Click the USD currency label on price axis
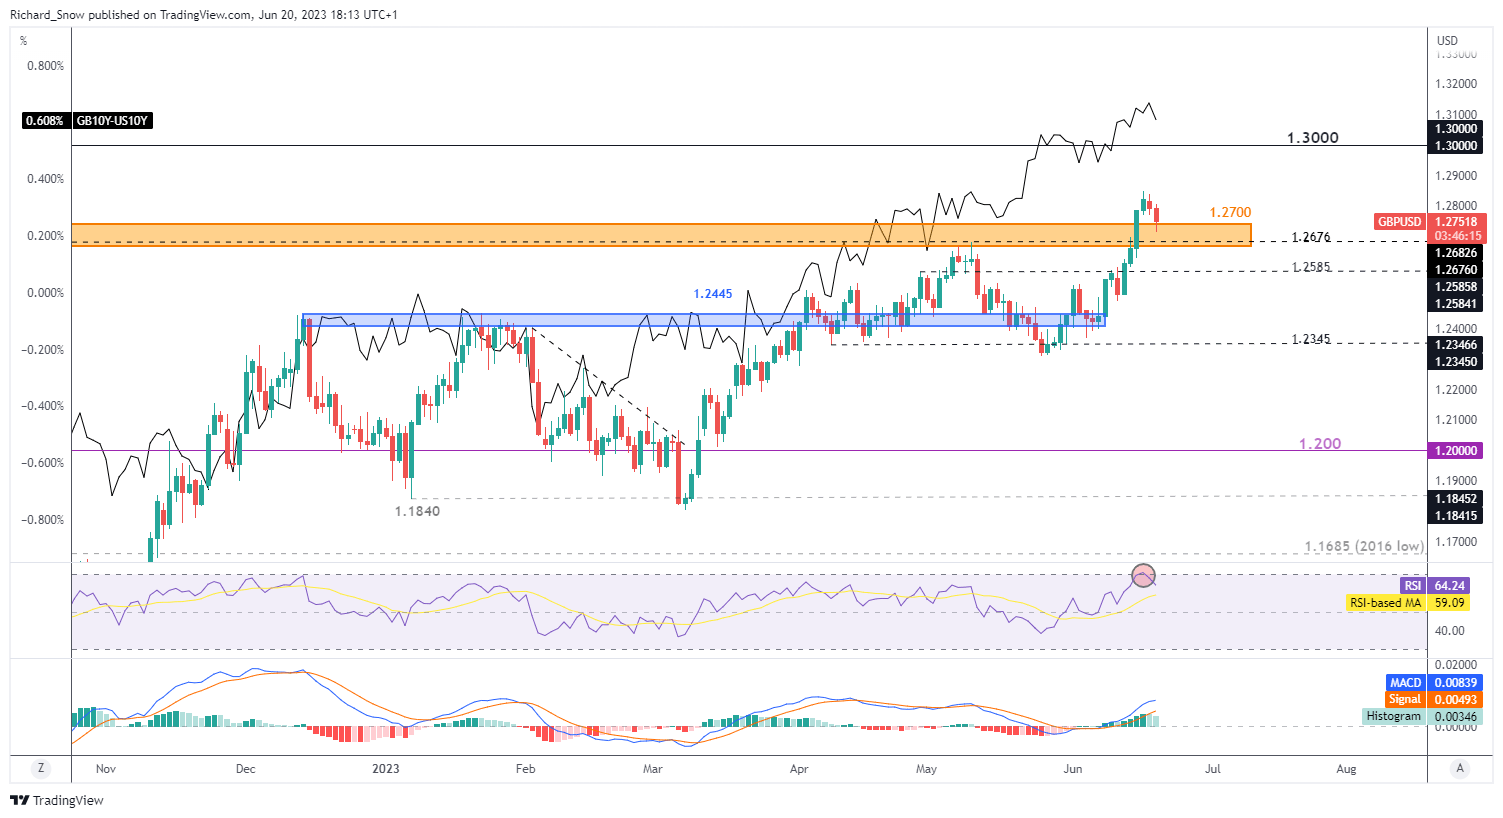 point(1447,41)
